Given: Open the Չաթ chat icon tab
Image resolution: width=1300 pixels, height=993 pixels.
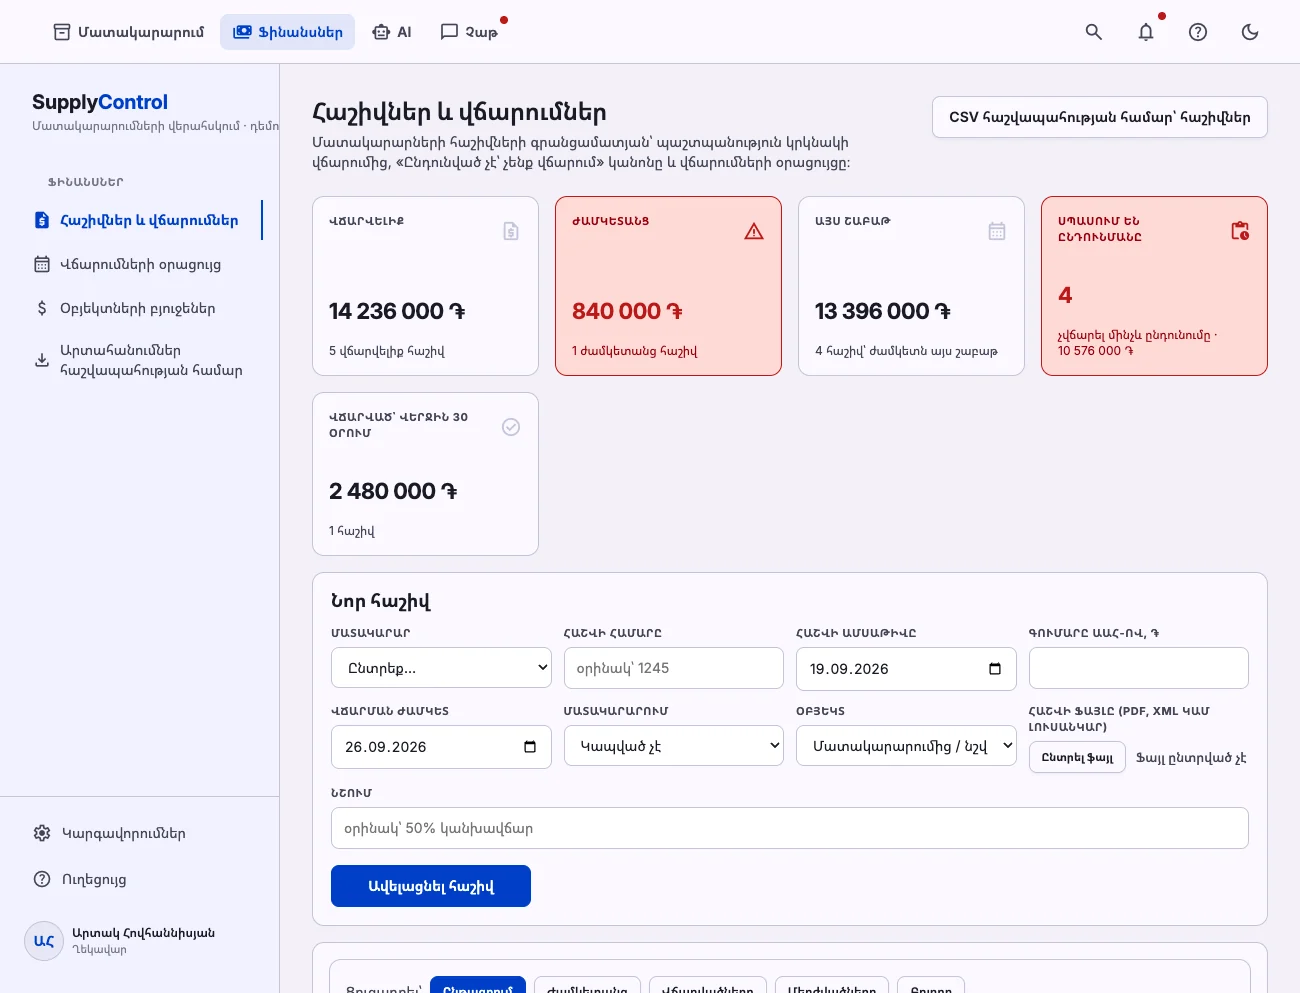Looking at the screenshot, I should [x=469, y=32].
